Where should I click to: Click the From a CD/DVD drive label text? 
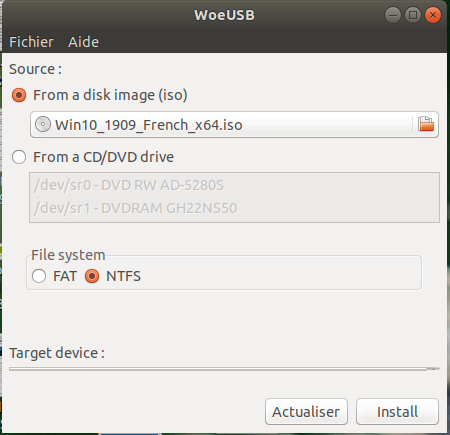point(103,157)
